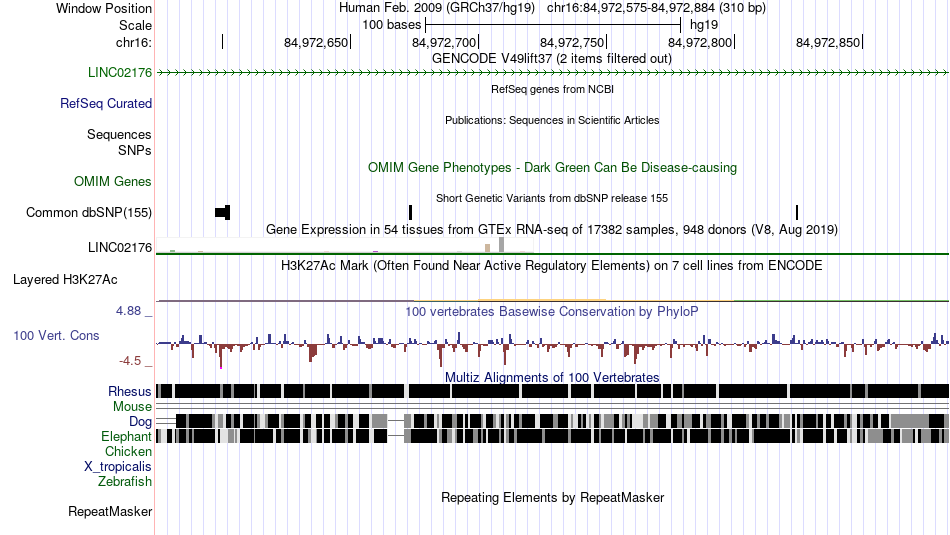
Task: Click the LINC02176 GTEx expression label
Action: 119,248
